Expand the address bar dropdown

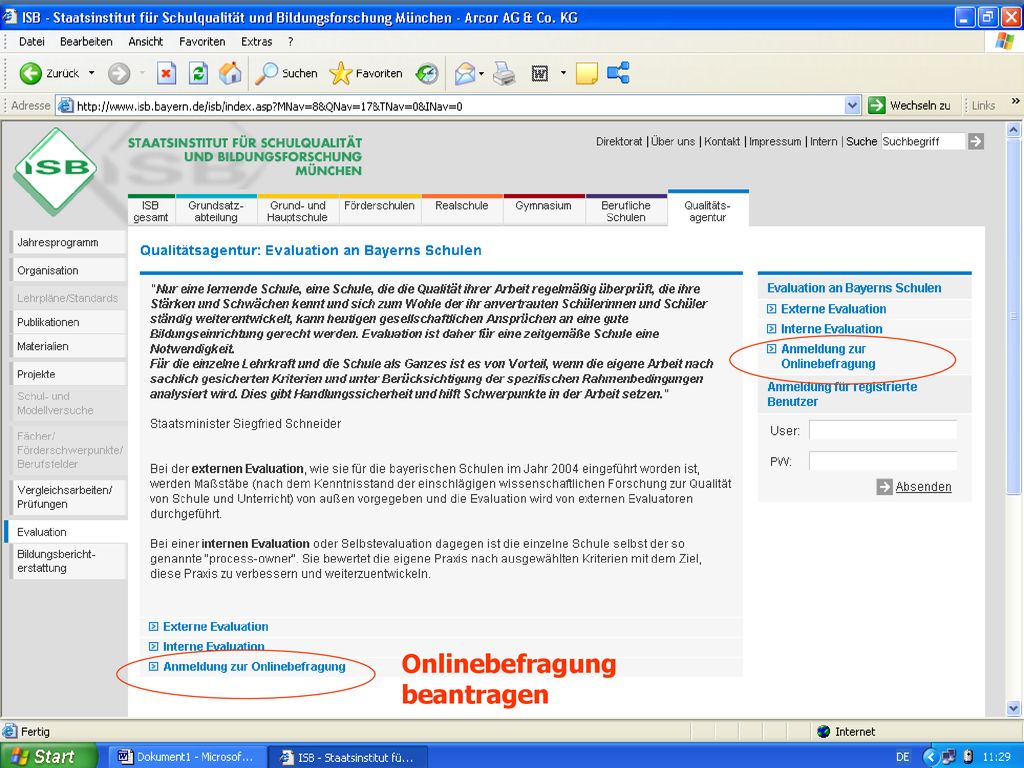[x=852, y=105]
